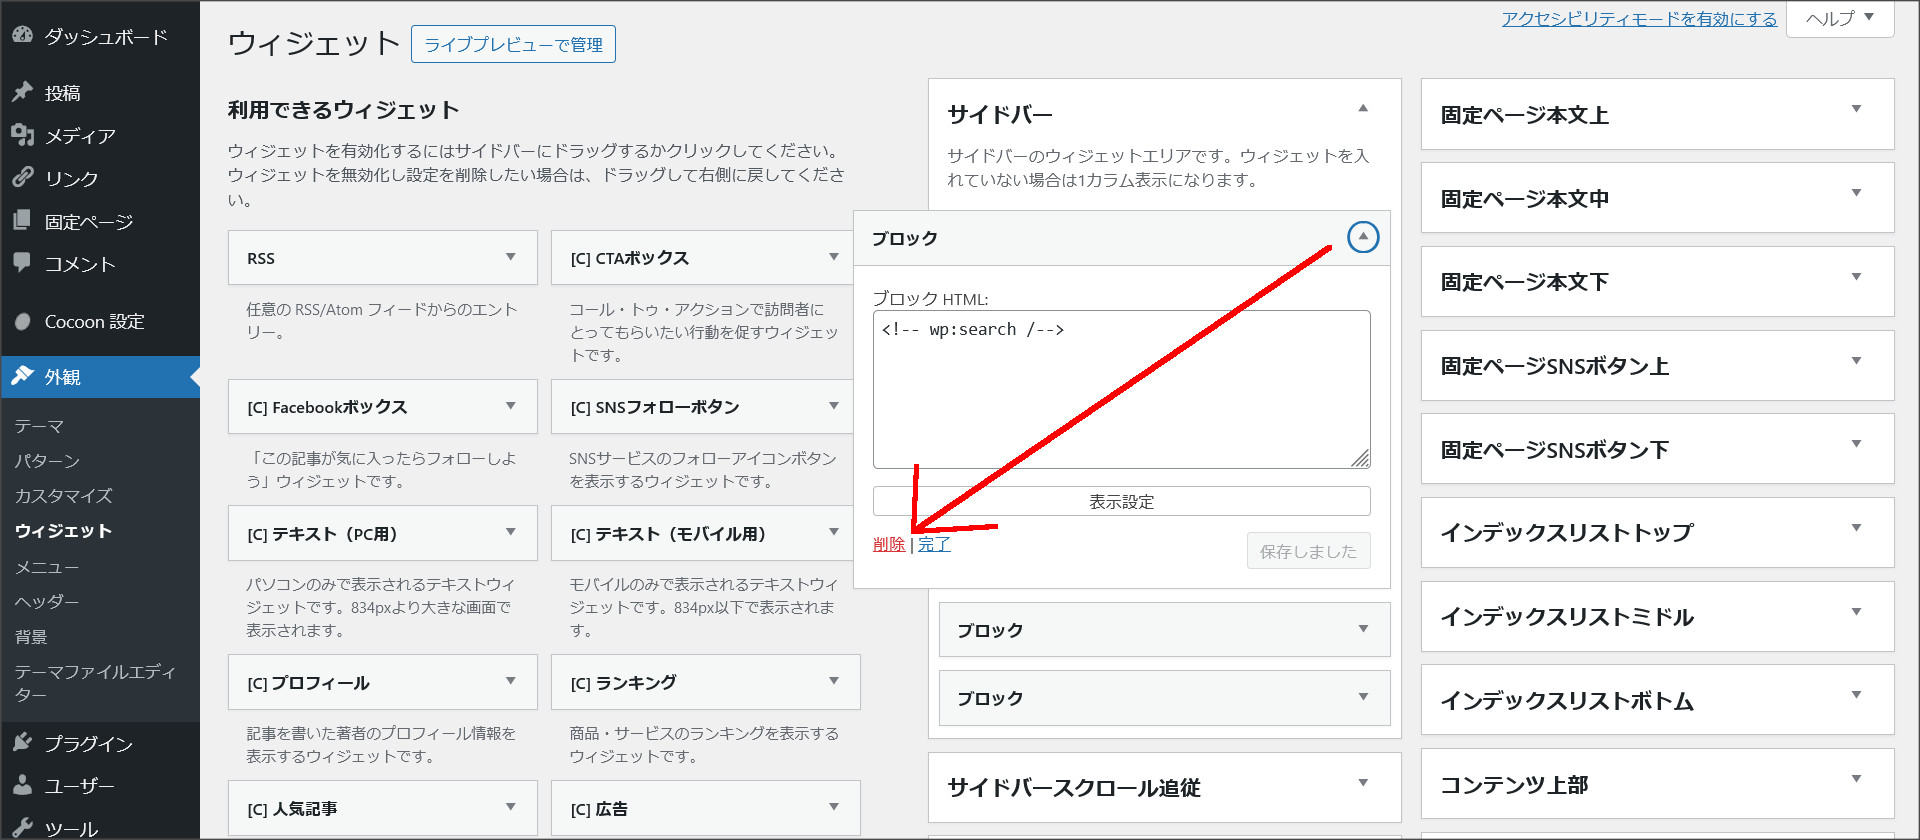This screenshot has width=1920, height=840.
Task: Click the speech bubble icon beside コメント
Action: tap(22, 263)
